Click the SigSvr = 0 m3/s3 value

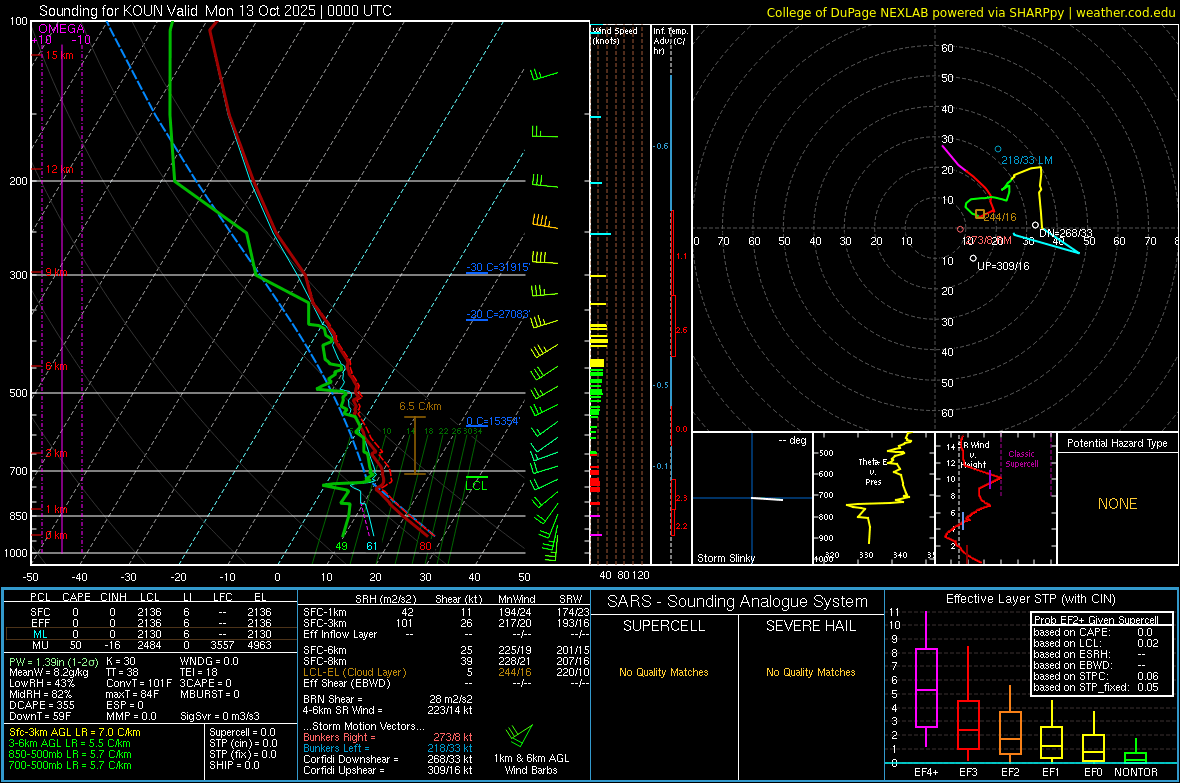tap(220, 716)
